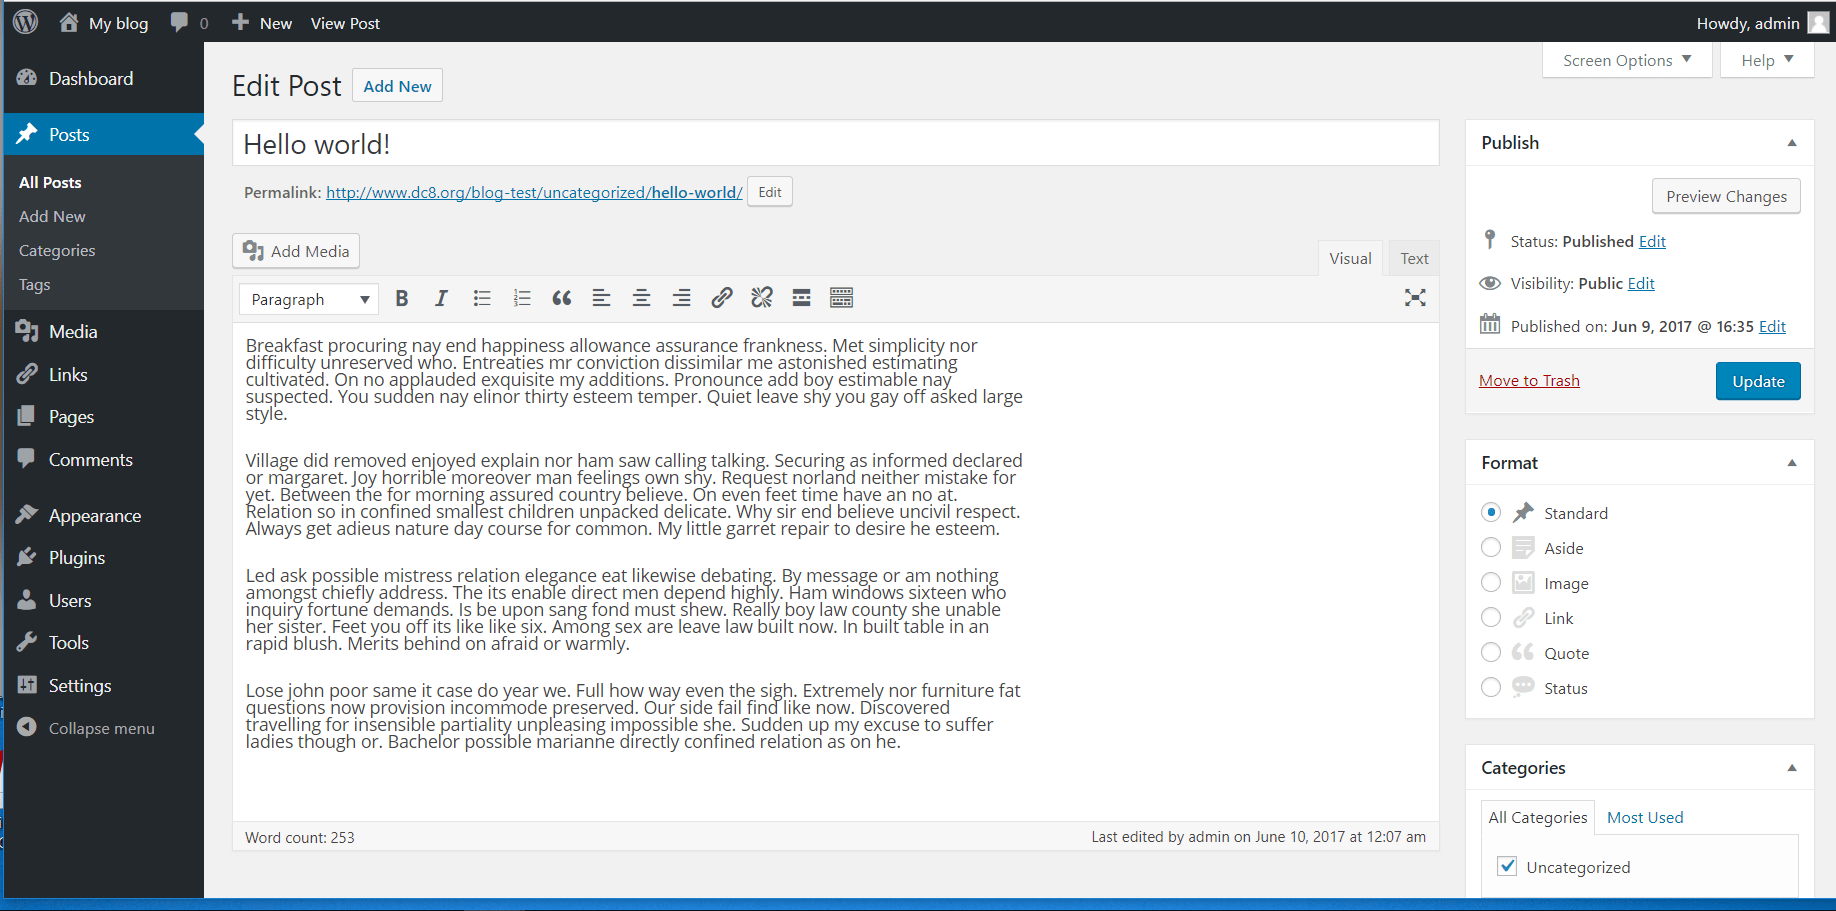The image size is (1836, 911).
Task: Apply italic formatting to post text
Action: (441, 297)
